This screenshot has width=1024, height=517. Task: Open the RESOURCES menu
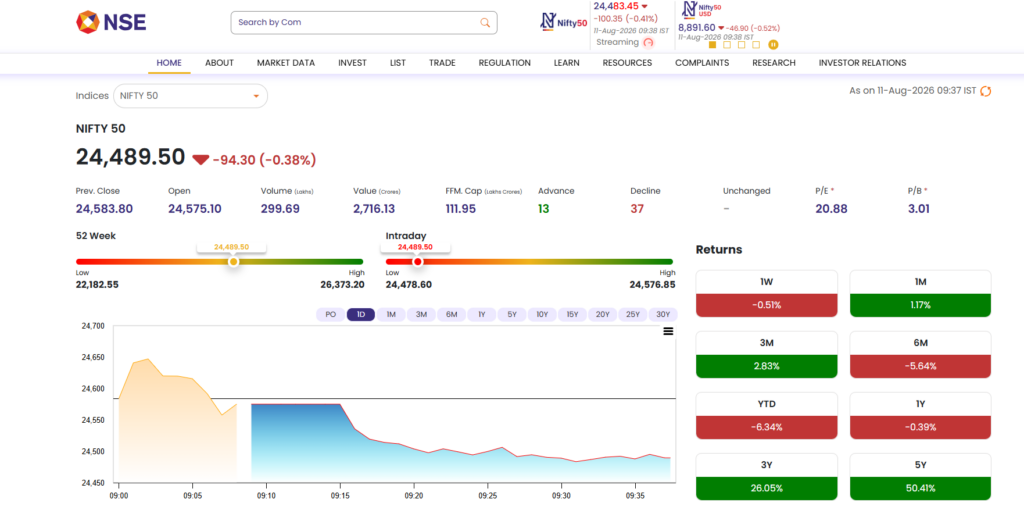point(627,63)
